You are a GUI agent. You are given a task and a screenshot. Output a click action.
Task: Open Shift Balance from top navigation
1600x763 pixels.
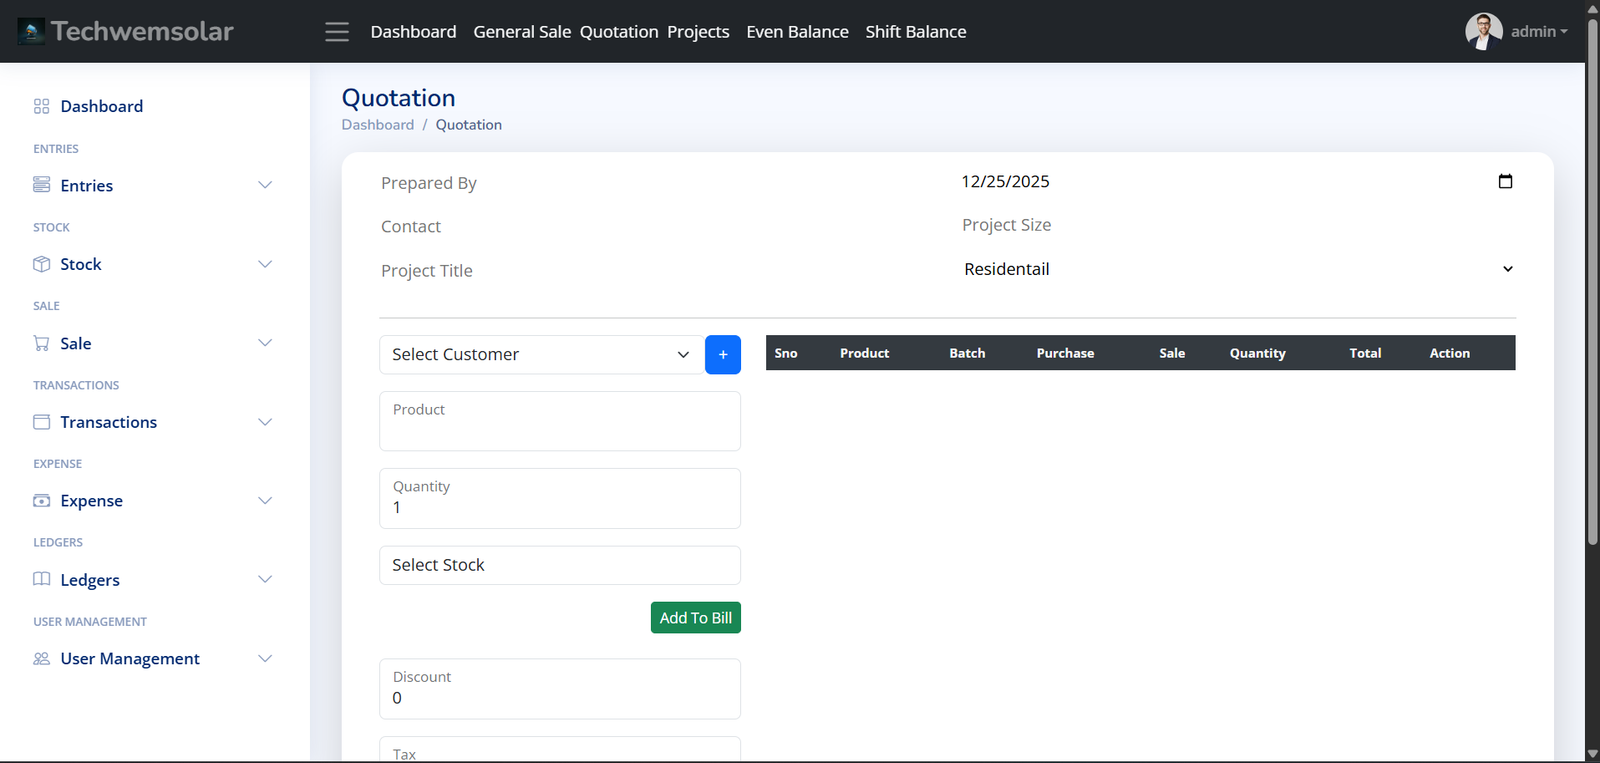(x=916, y=32)
